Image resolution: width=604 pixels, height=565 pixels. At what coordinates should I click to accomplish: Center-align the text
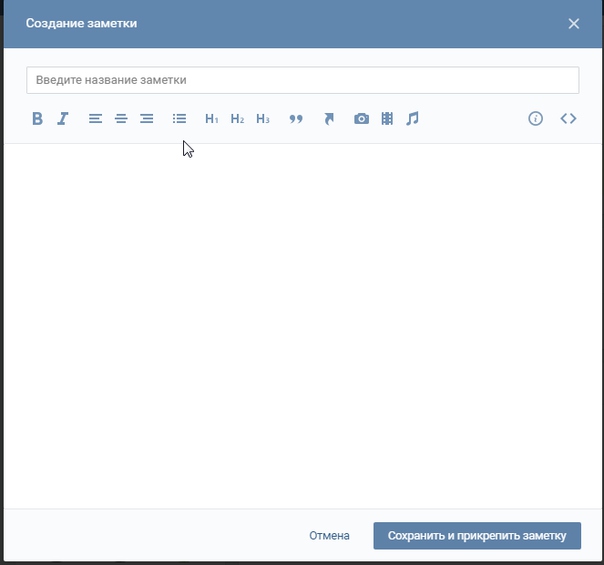121,119
